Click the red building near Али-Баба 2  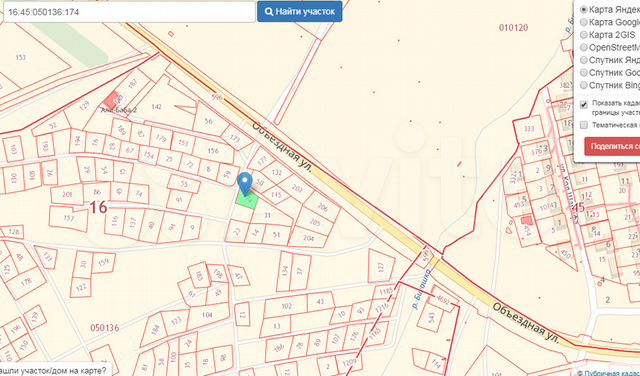(110, 100)
